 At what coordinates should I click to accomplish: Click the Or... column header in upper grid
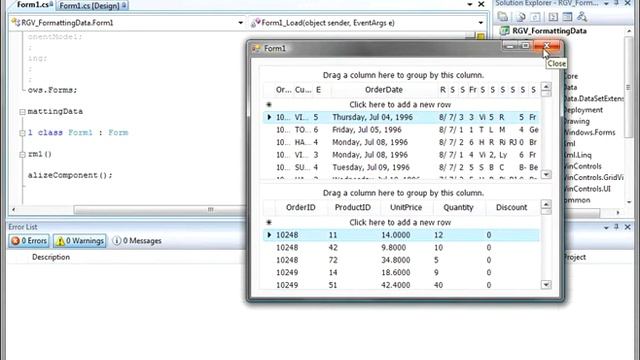tap(284, 90)
